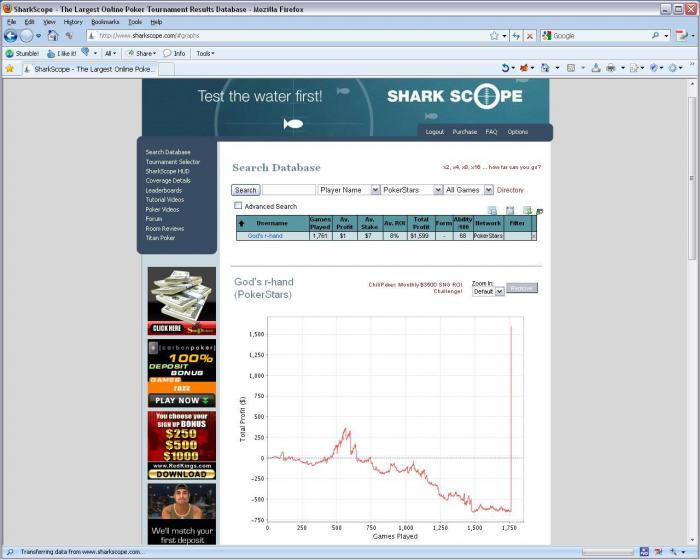Click the Logout link
This screenshot has height=560, width=700.
(434, 132)
